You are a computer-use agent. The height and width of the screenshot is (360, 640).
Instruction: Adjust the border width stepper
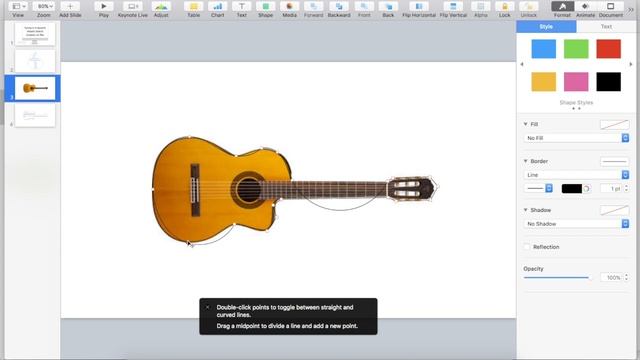(627, 189)
